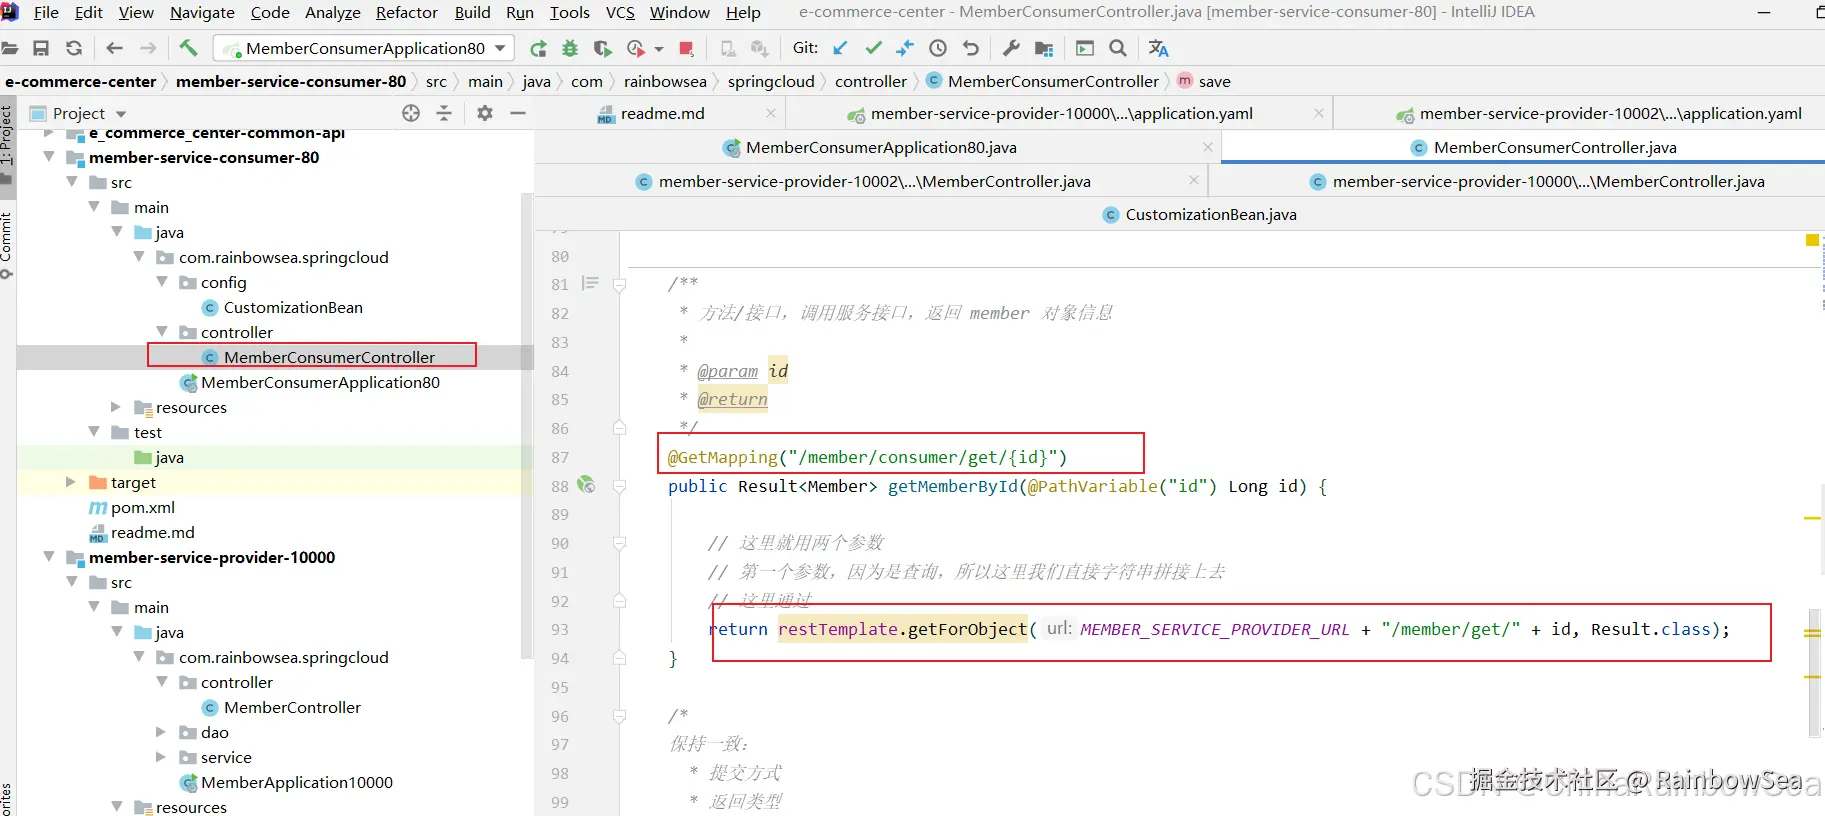1825x816 pixels.
Task: Switch to the readme.md tab
Action: click(662, 113)
